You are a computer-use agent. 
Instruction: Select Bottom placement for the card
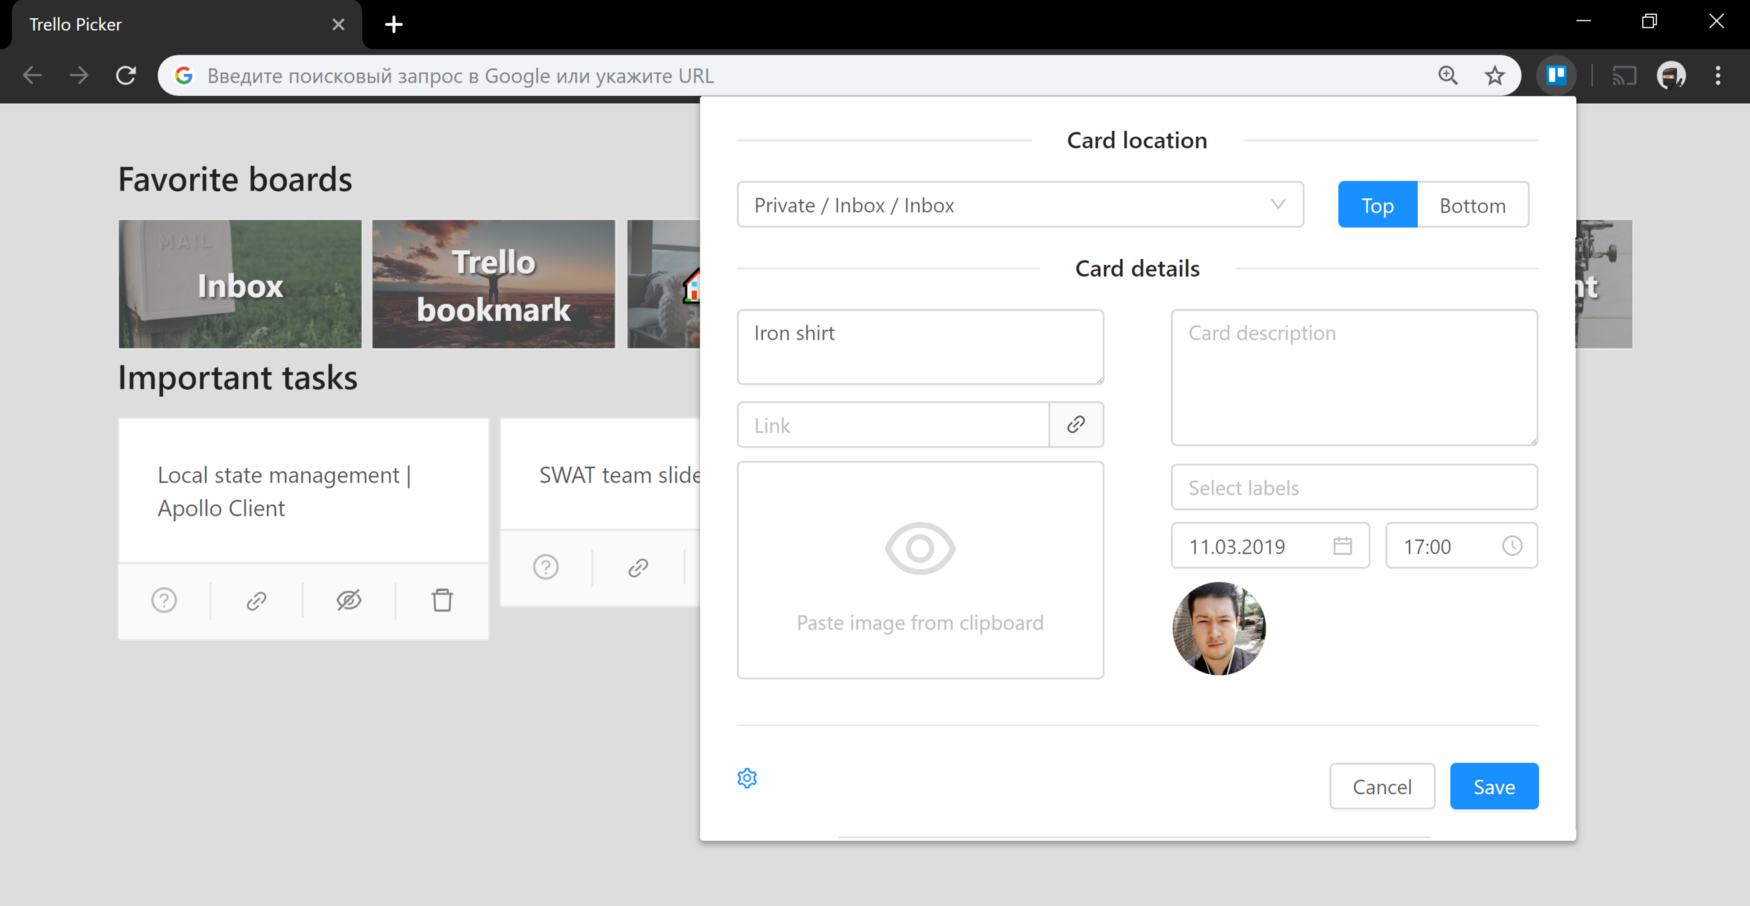pyautogui.click(x=1472, y=204)
